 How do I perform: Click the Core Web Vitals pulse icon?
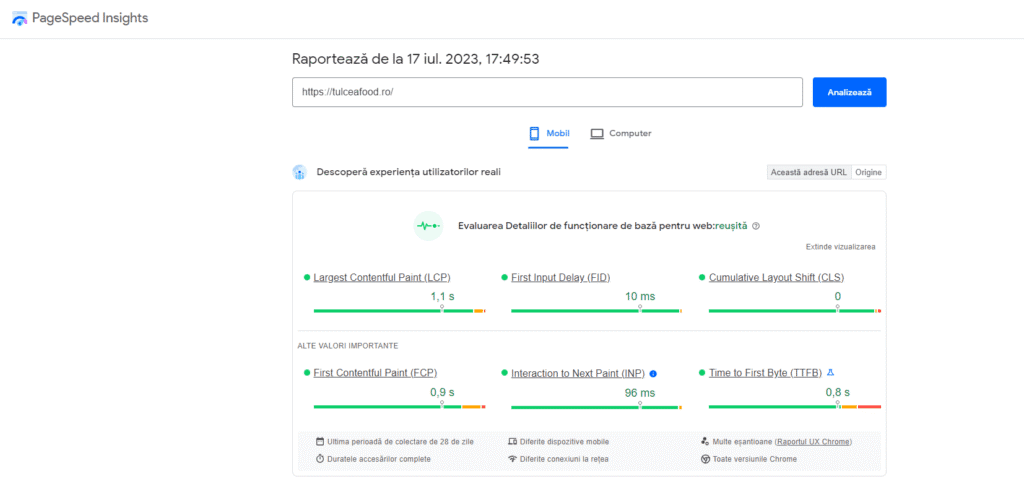point(428,225)
